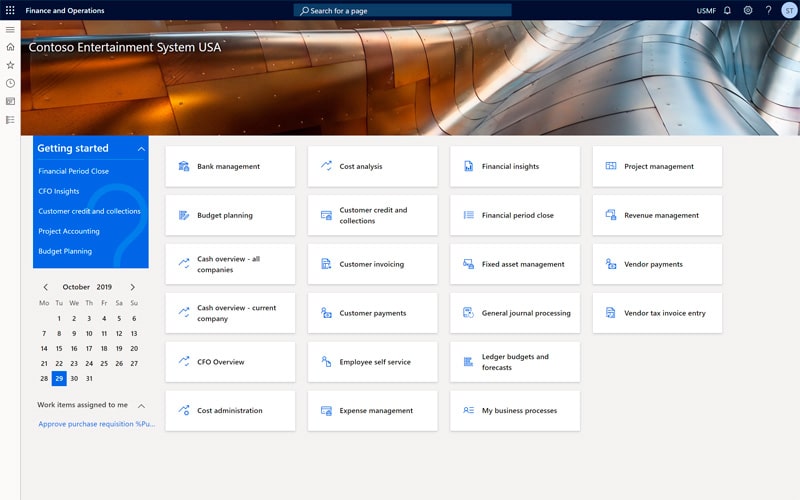This screenshot has height=500, width=800.
Task: Select October 29 on the calendar
Action: tap(59, 379)
